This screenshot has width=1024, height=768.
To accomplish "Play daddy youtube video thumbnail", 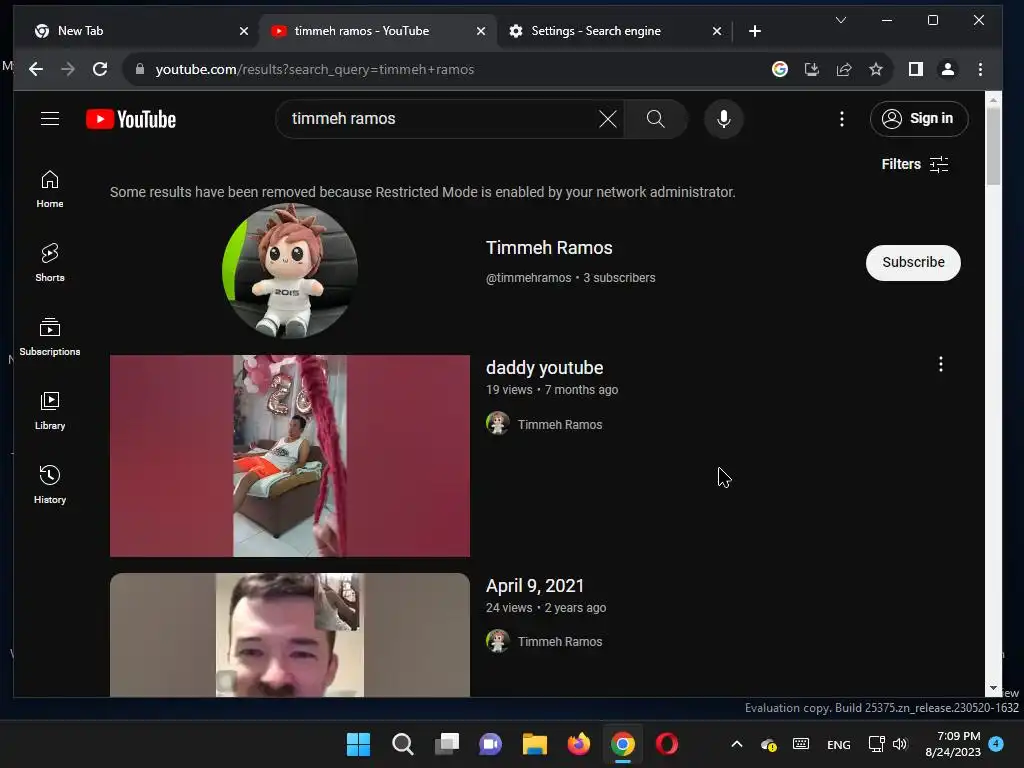I will 289,456.
